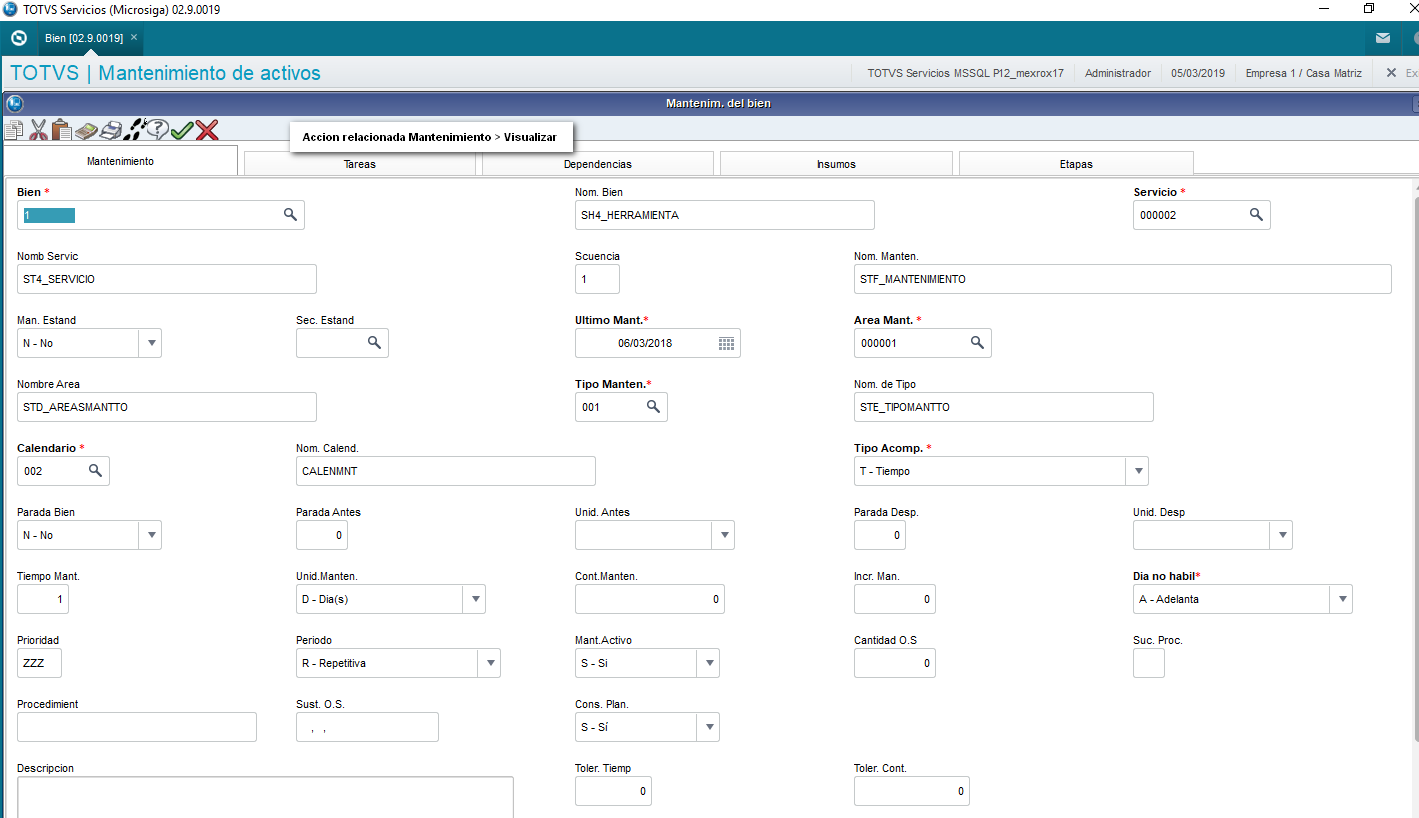
Task: Click the printer icon in toolbar
Action: pos(110,130)
